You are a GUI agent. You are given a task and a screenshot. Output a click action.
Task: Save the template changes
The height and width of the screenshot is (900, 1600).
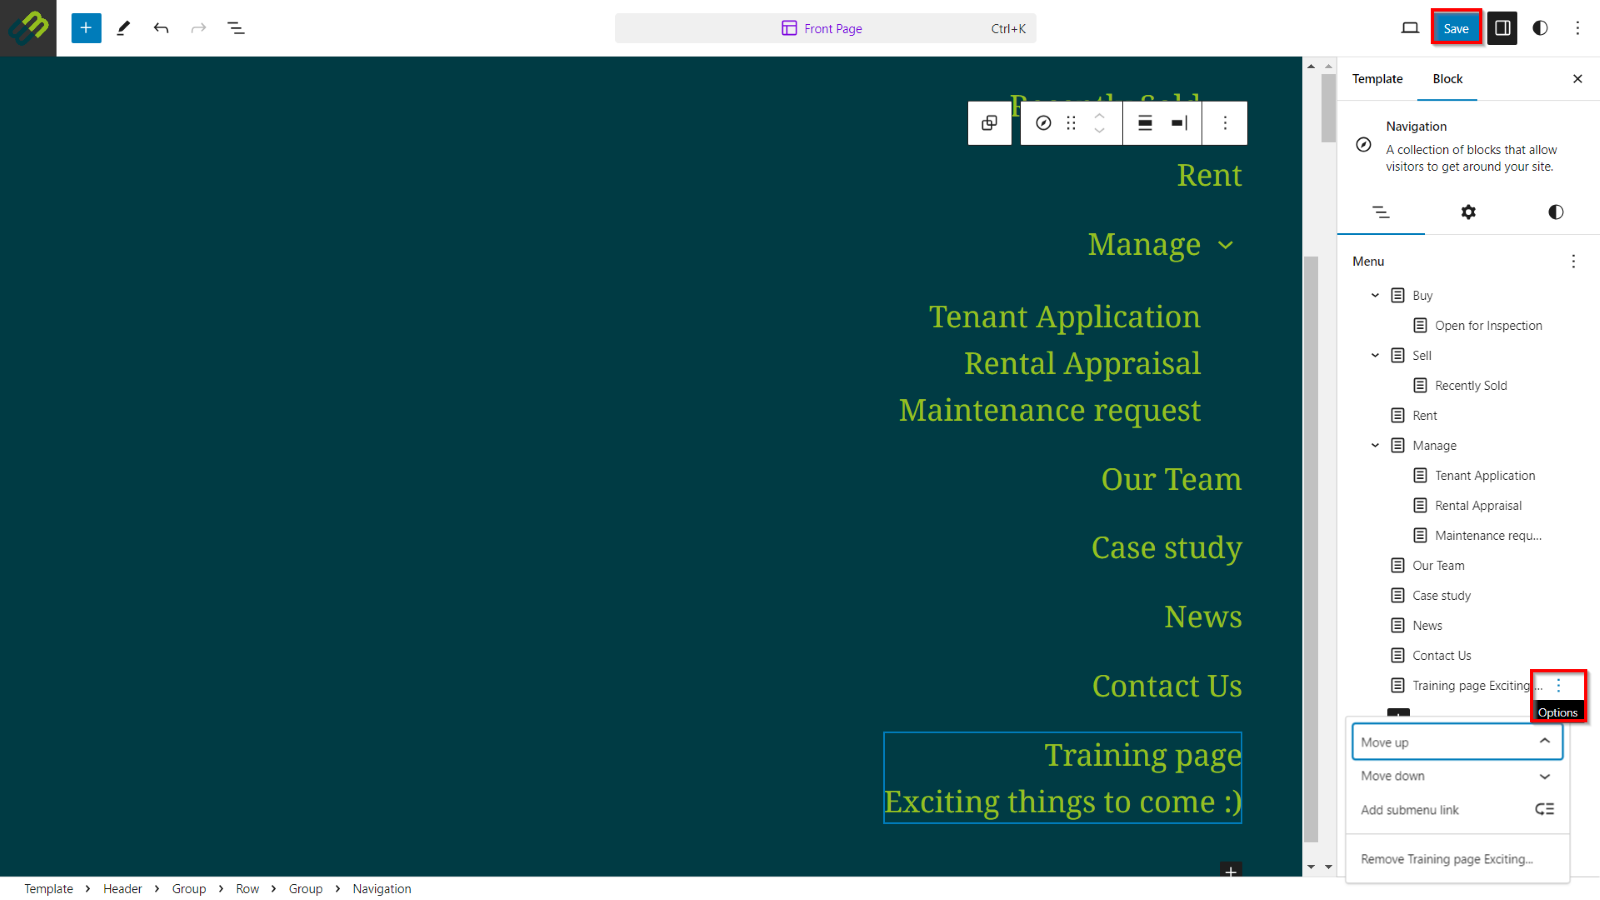tap(1456, 28)
